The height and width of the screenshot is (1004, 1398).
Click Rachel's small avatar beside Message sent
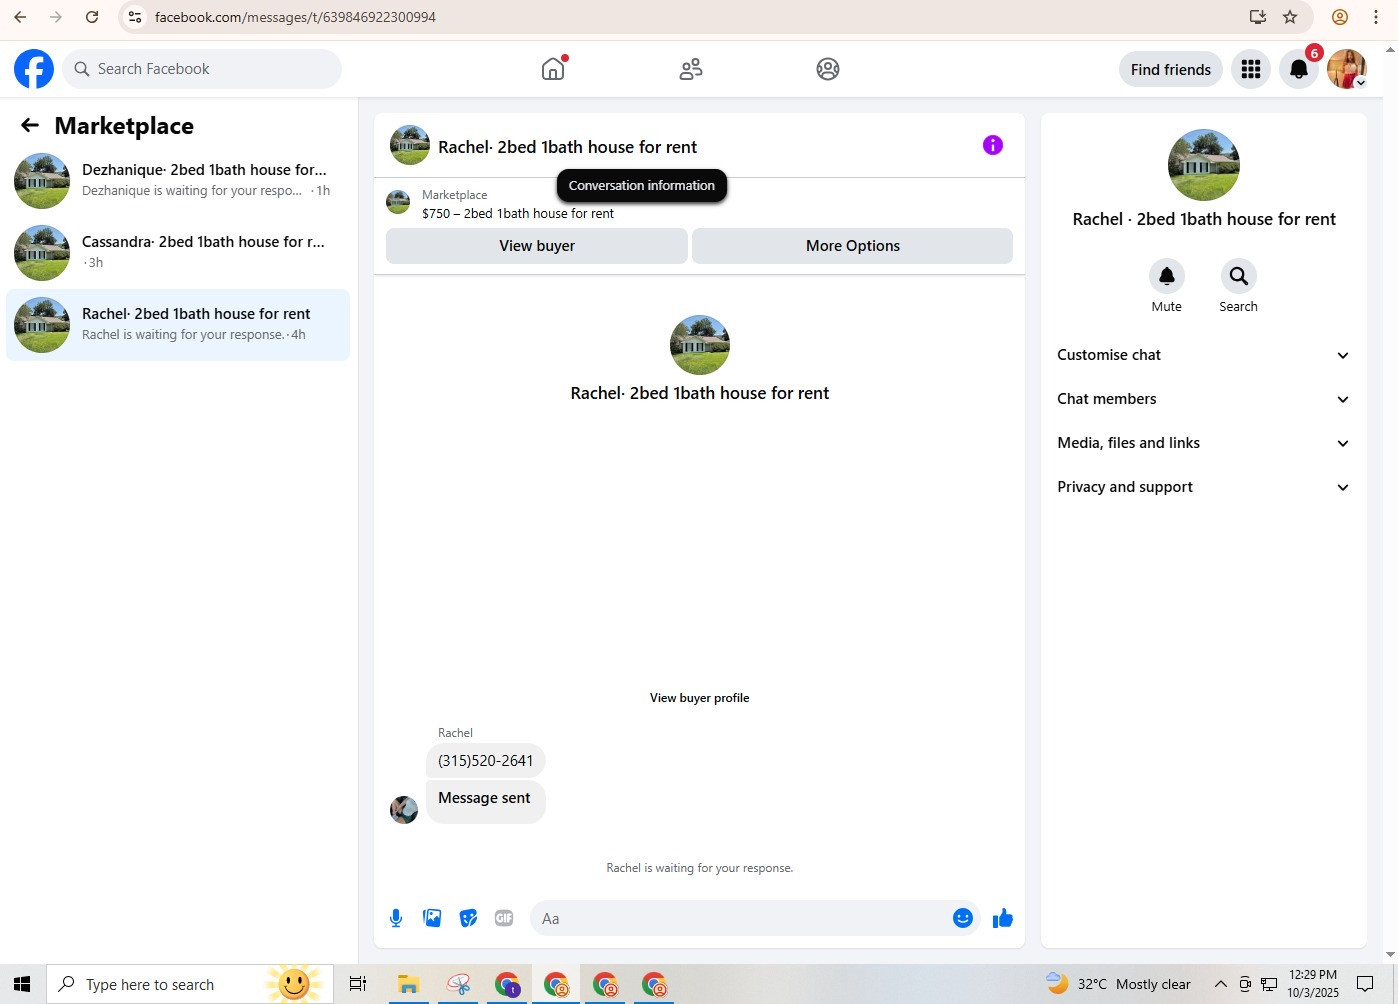point(404,809)
